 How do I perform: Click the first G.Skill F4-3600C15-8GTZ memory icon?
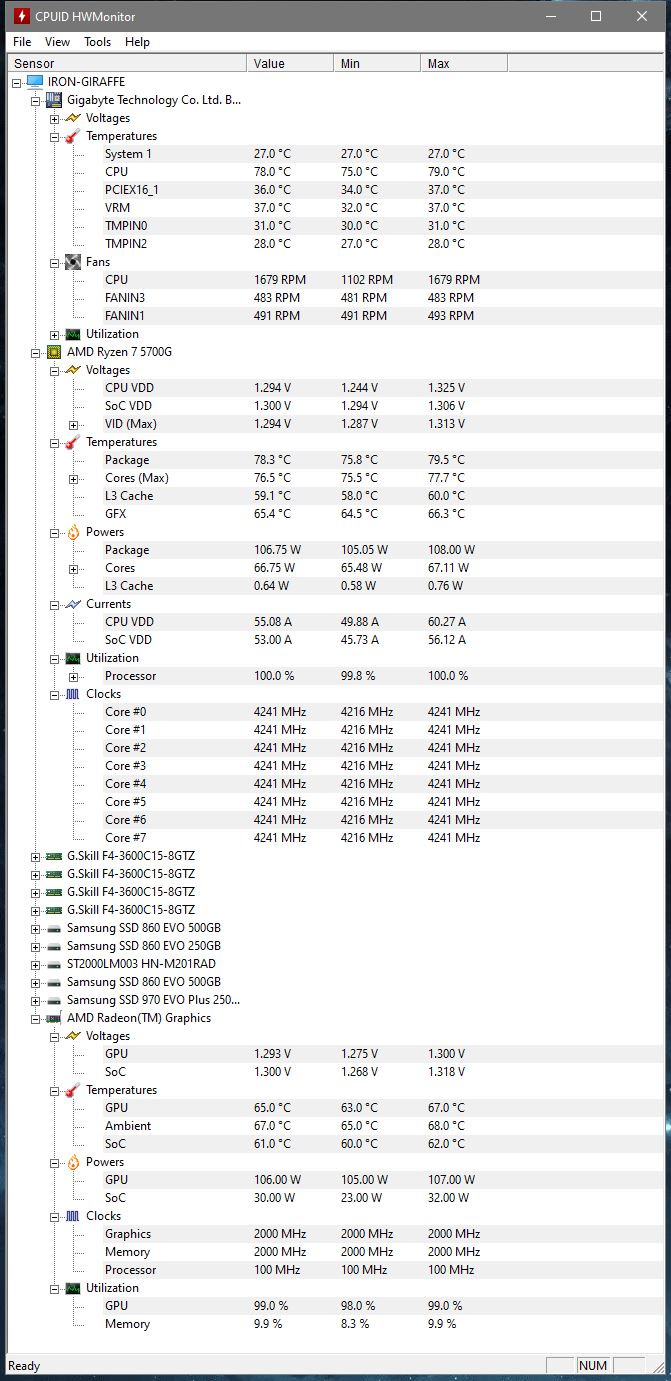(x=54, y=856)
